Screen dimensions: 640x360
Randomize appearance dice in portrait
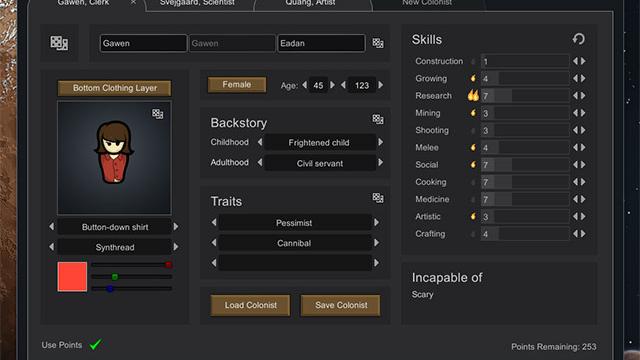(158, 113)
